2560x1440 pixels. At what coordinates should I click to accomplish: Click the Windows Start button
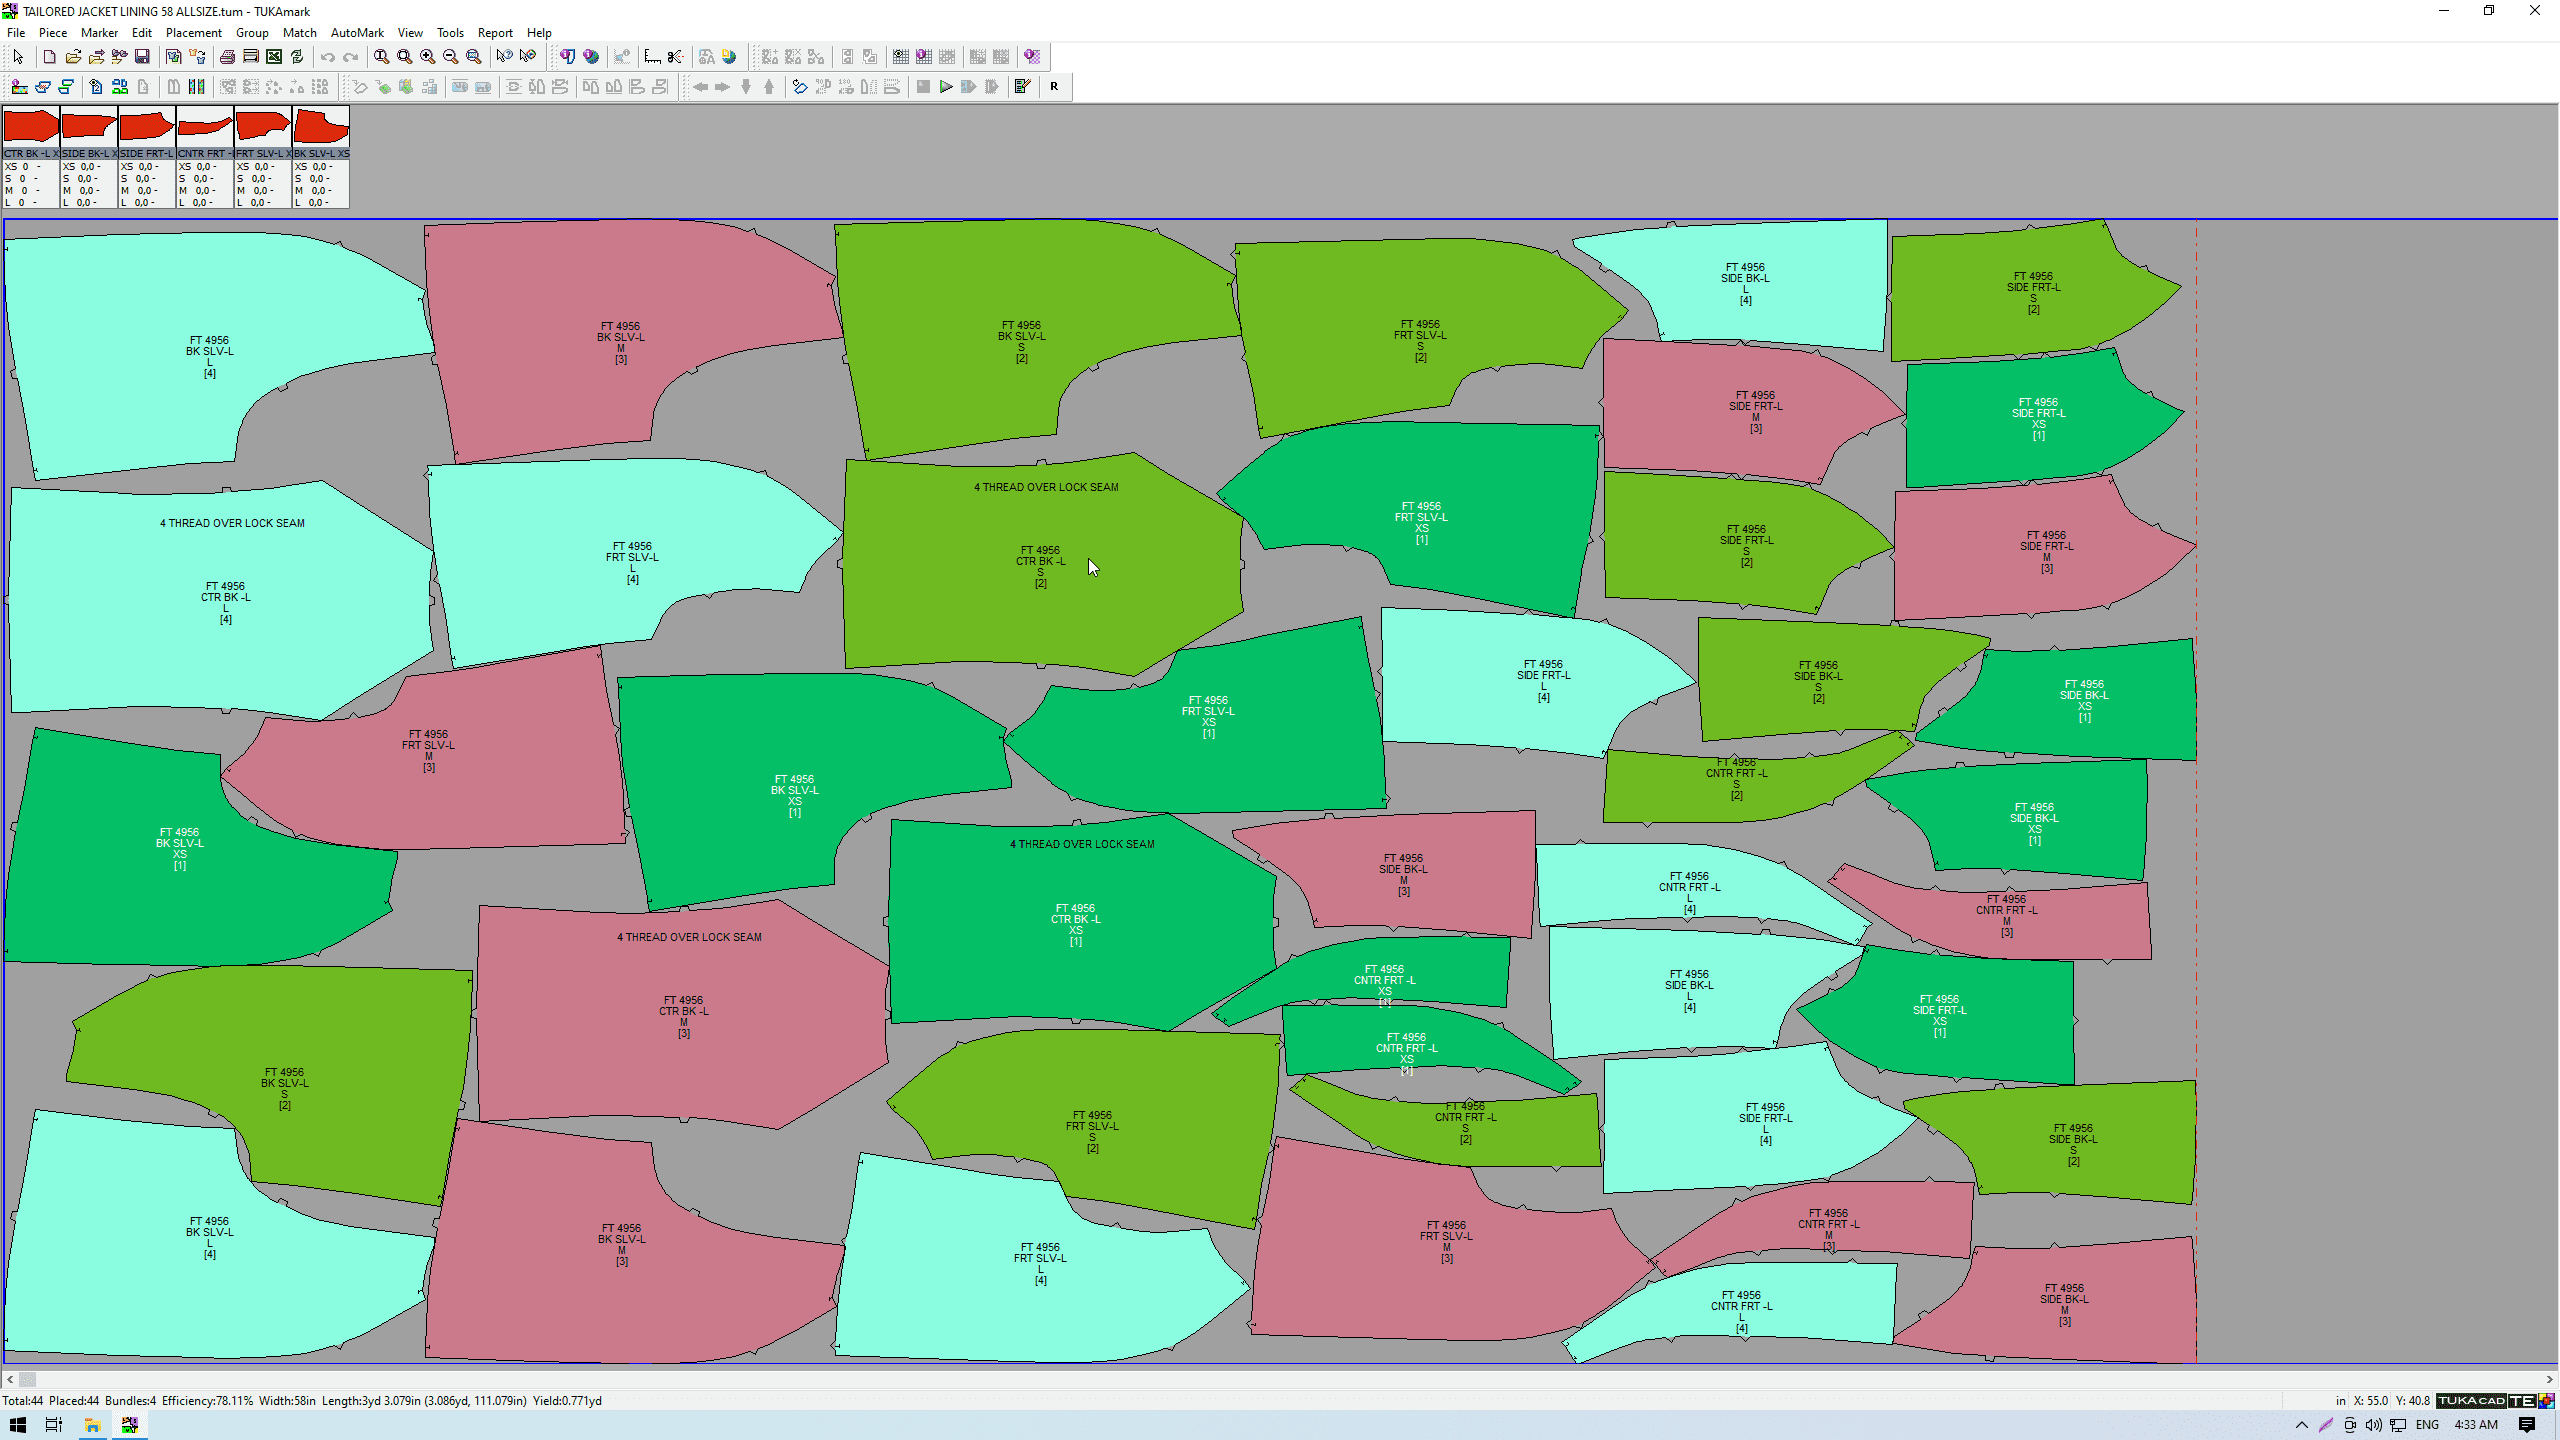coord(17,1425)
